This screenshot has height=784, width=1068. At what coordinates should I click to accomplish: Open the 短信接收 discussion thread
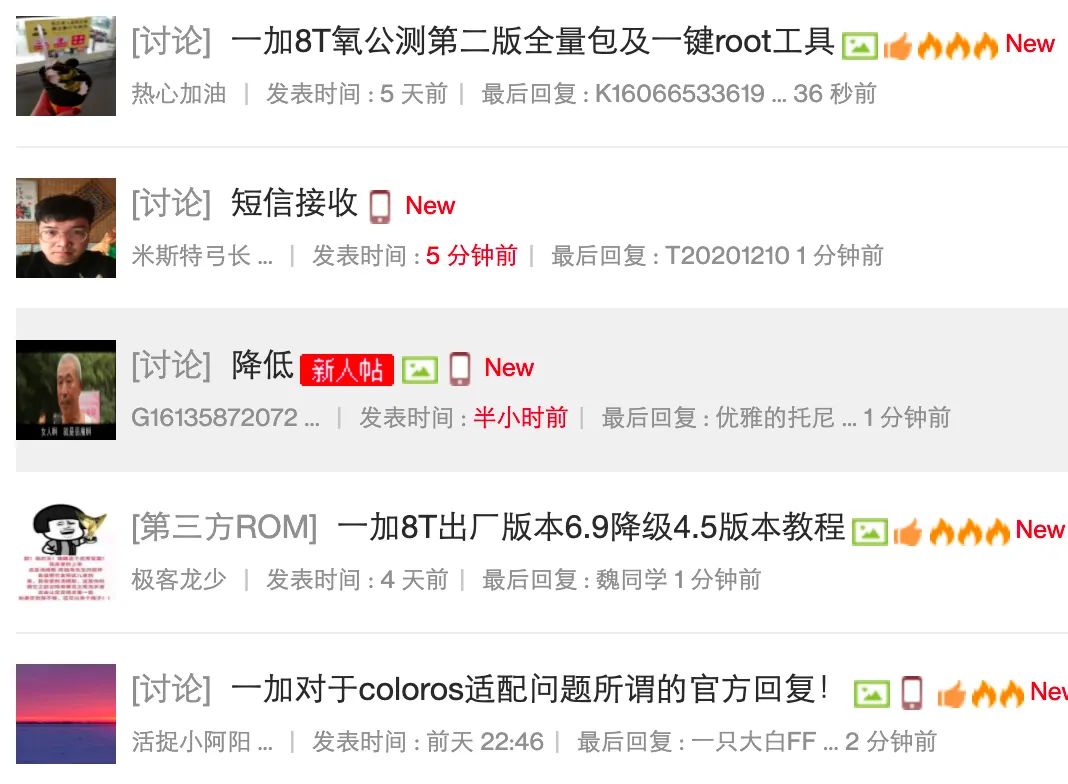(x=294, y=203)
